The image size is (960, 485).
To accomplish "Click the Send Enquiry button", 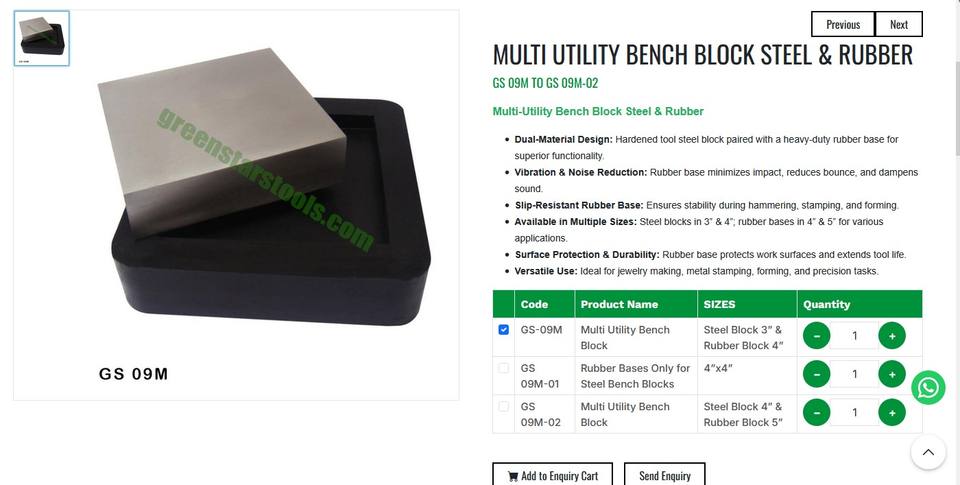I will pyautogui.click(x=665, y=475).
